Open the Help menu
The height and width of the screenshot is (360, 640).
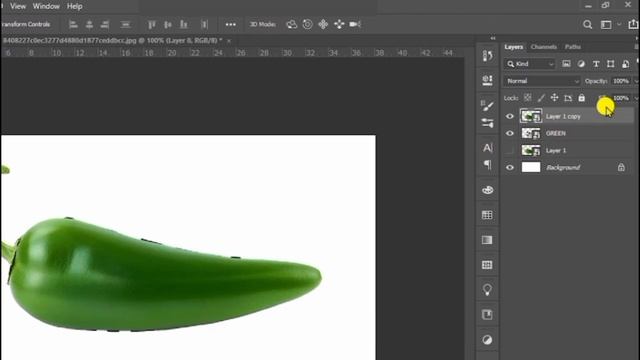point(75,7)
